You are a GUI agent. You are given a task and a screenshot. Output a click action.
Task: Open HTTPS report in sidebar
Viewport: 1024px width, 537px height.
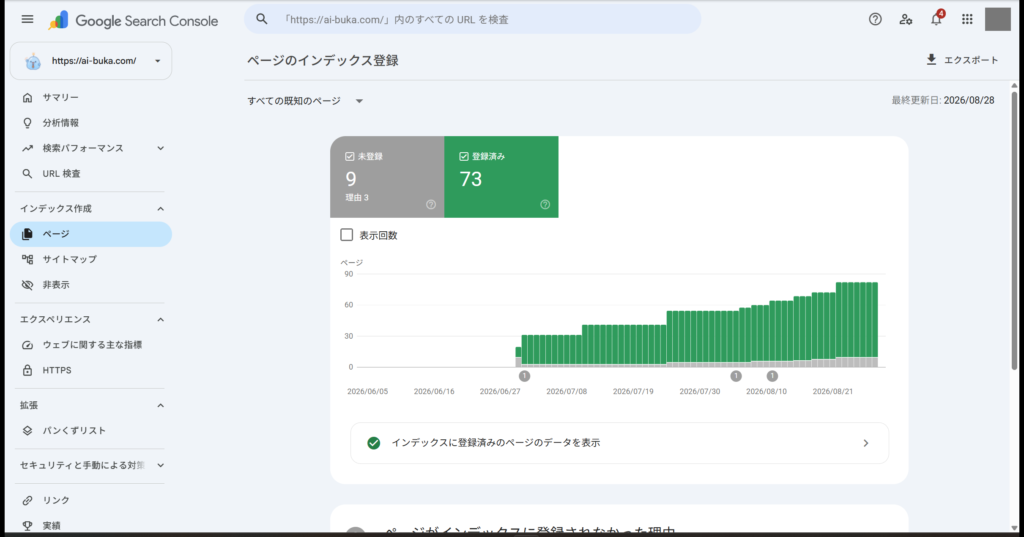tap(57, 370)
